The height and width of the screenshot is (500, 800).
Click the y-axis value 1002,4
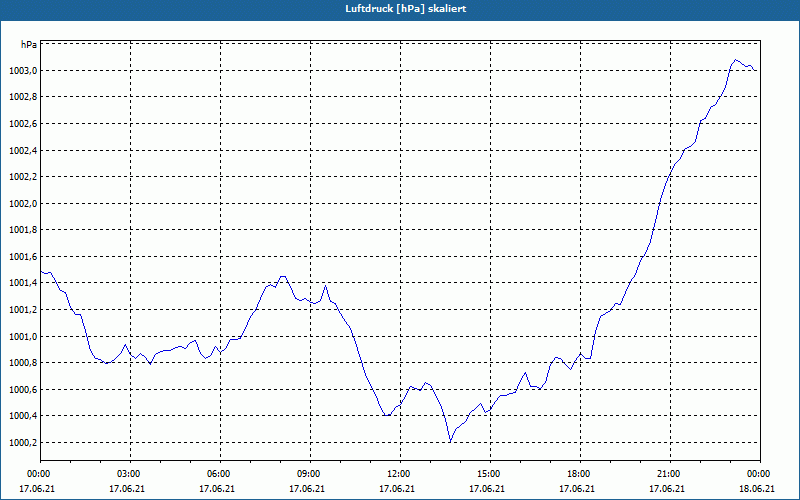tap(23, 151)
